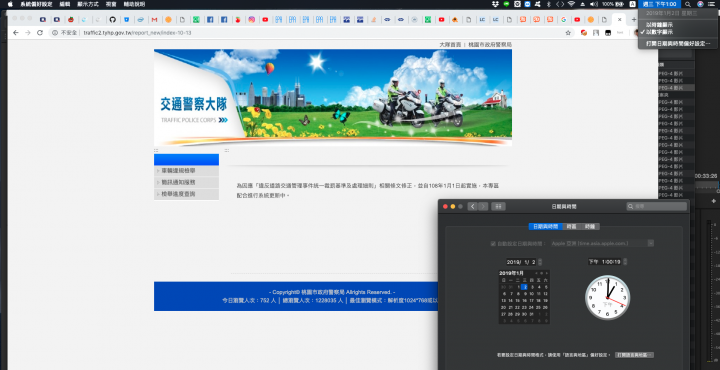The image size is (720, 370).
Task: Open the Google browser tab
Action: [x=563, y=20]
